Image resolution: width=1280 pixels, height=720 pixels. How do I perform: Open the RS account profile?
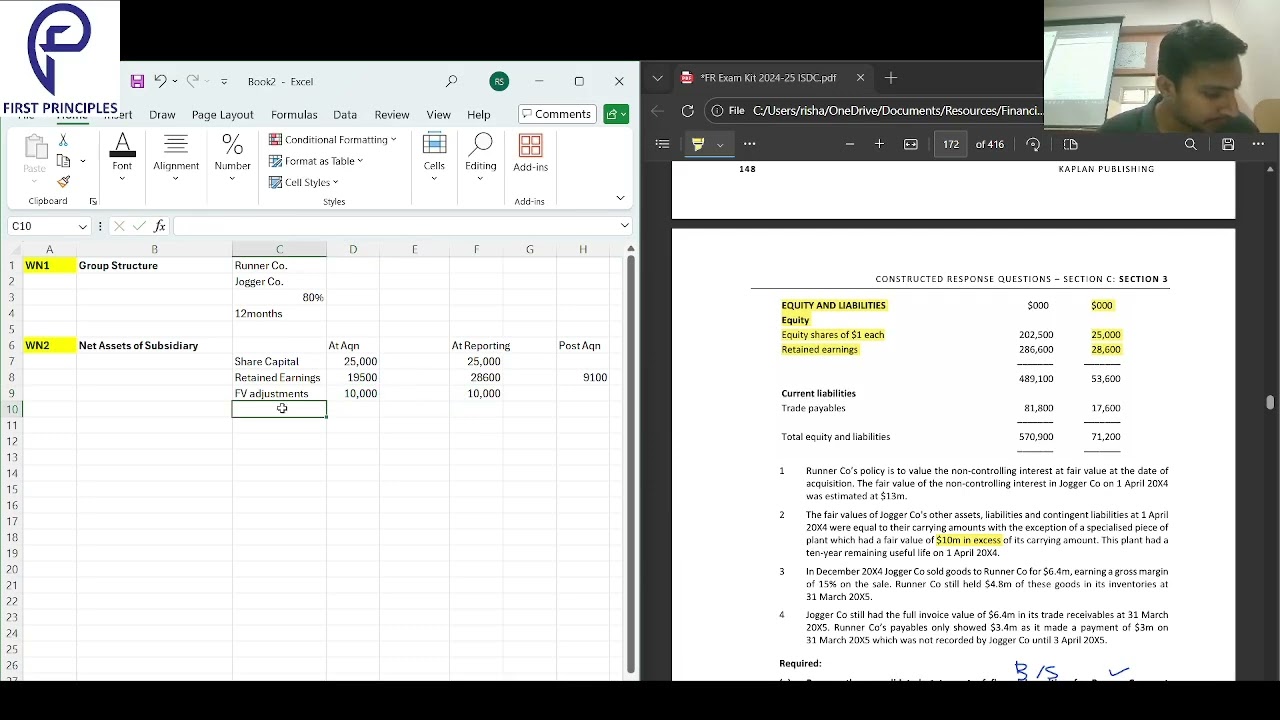499,81
